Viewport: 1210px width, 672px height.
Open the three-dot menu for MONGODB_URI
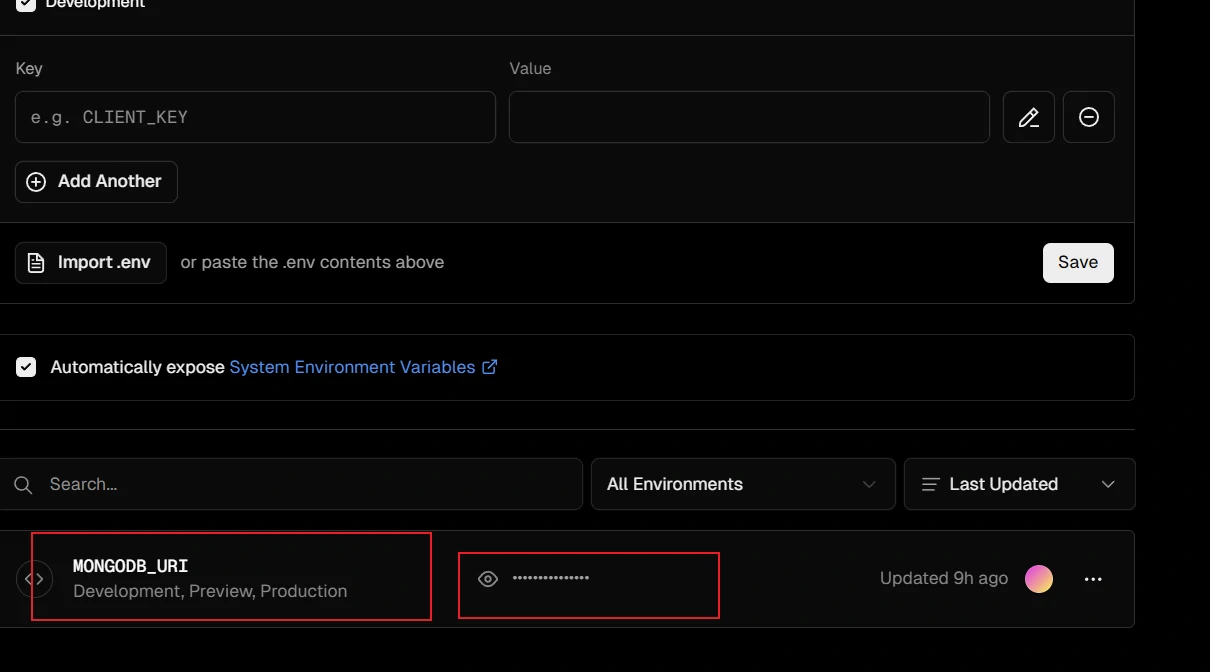1093,579
